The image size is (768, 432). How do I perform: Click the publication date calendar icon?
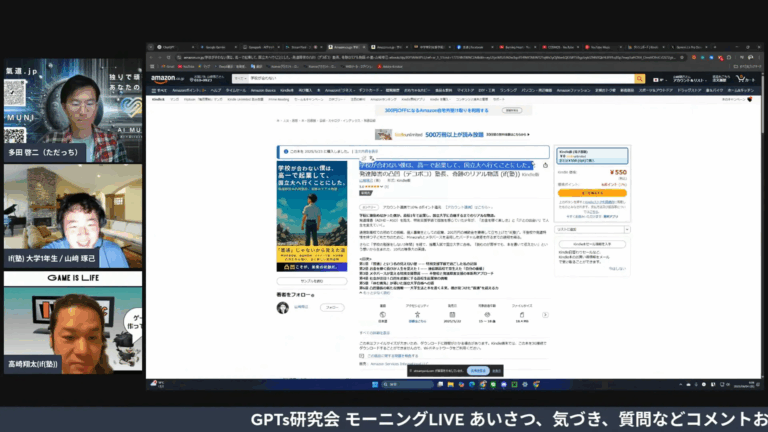coord(452,314)
